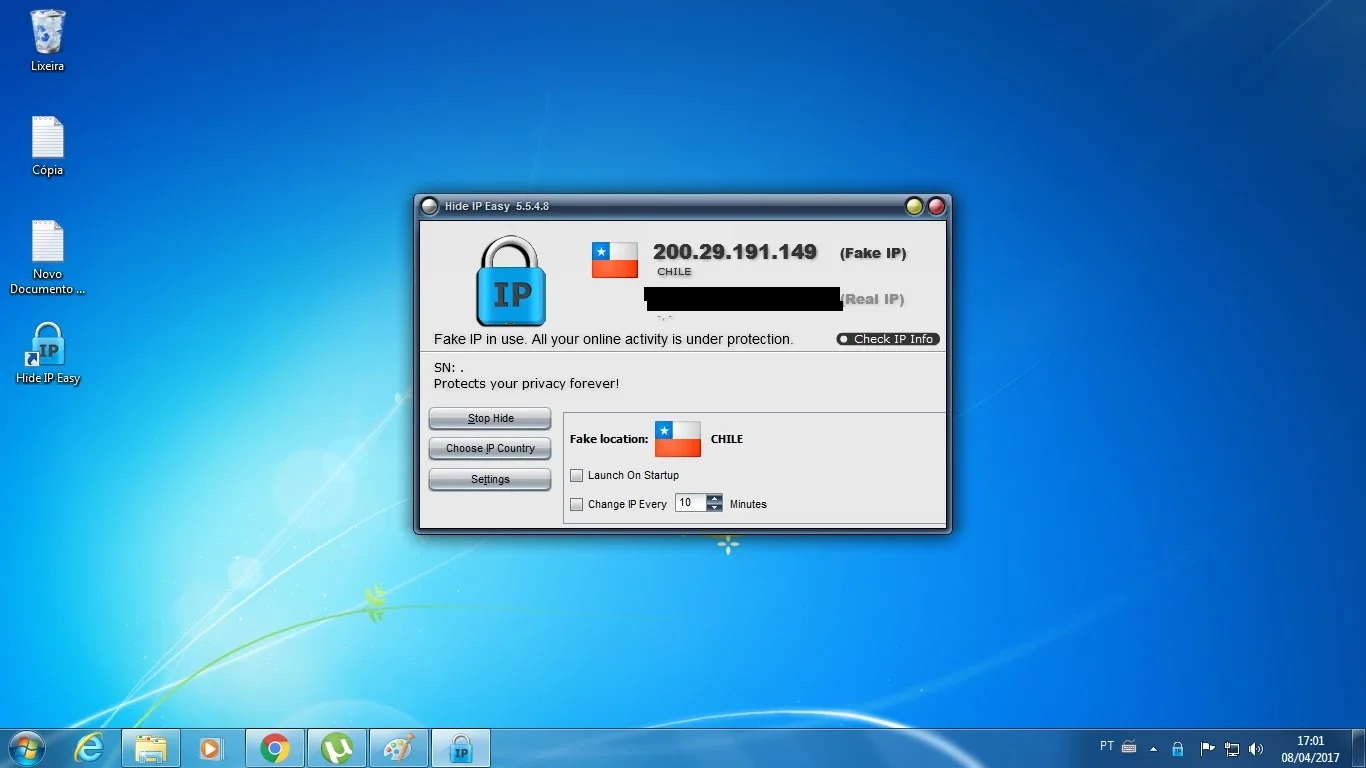This screenshot has width=1366, height=768.
Task: Show hidden tray icons arrow
Action: 1153,748
